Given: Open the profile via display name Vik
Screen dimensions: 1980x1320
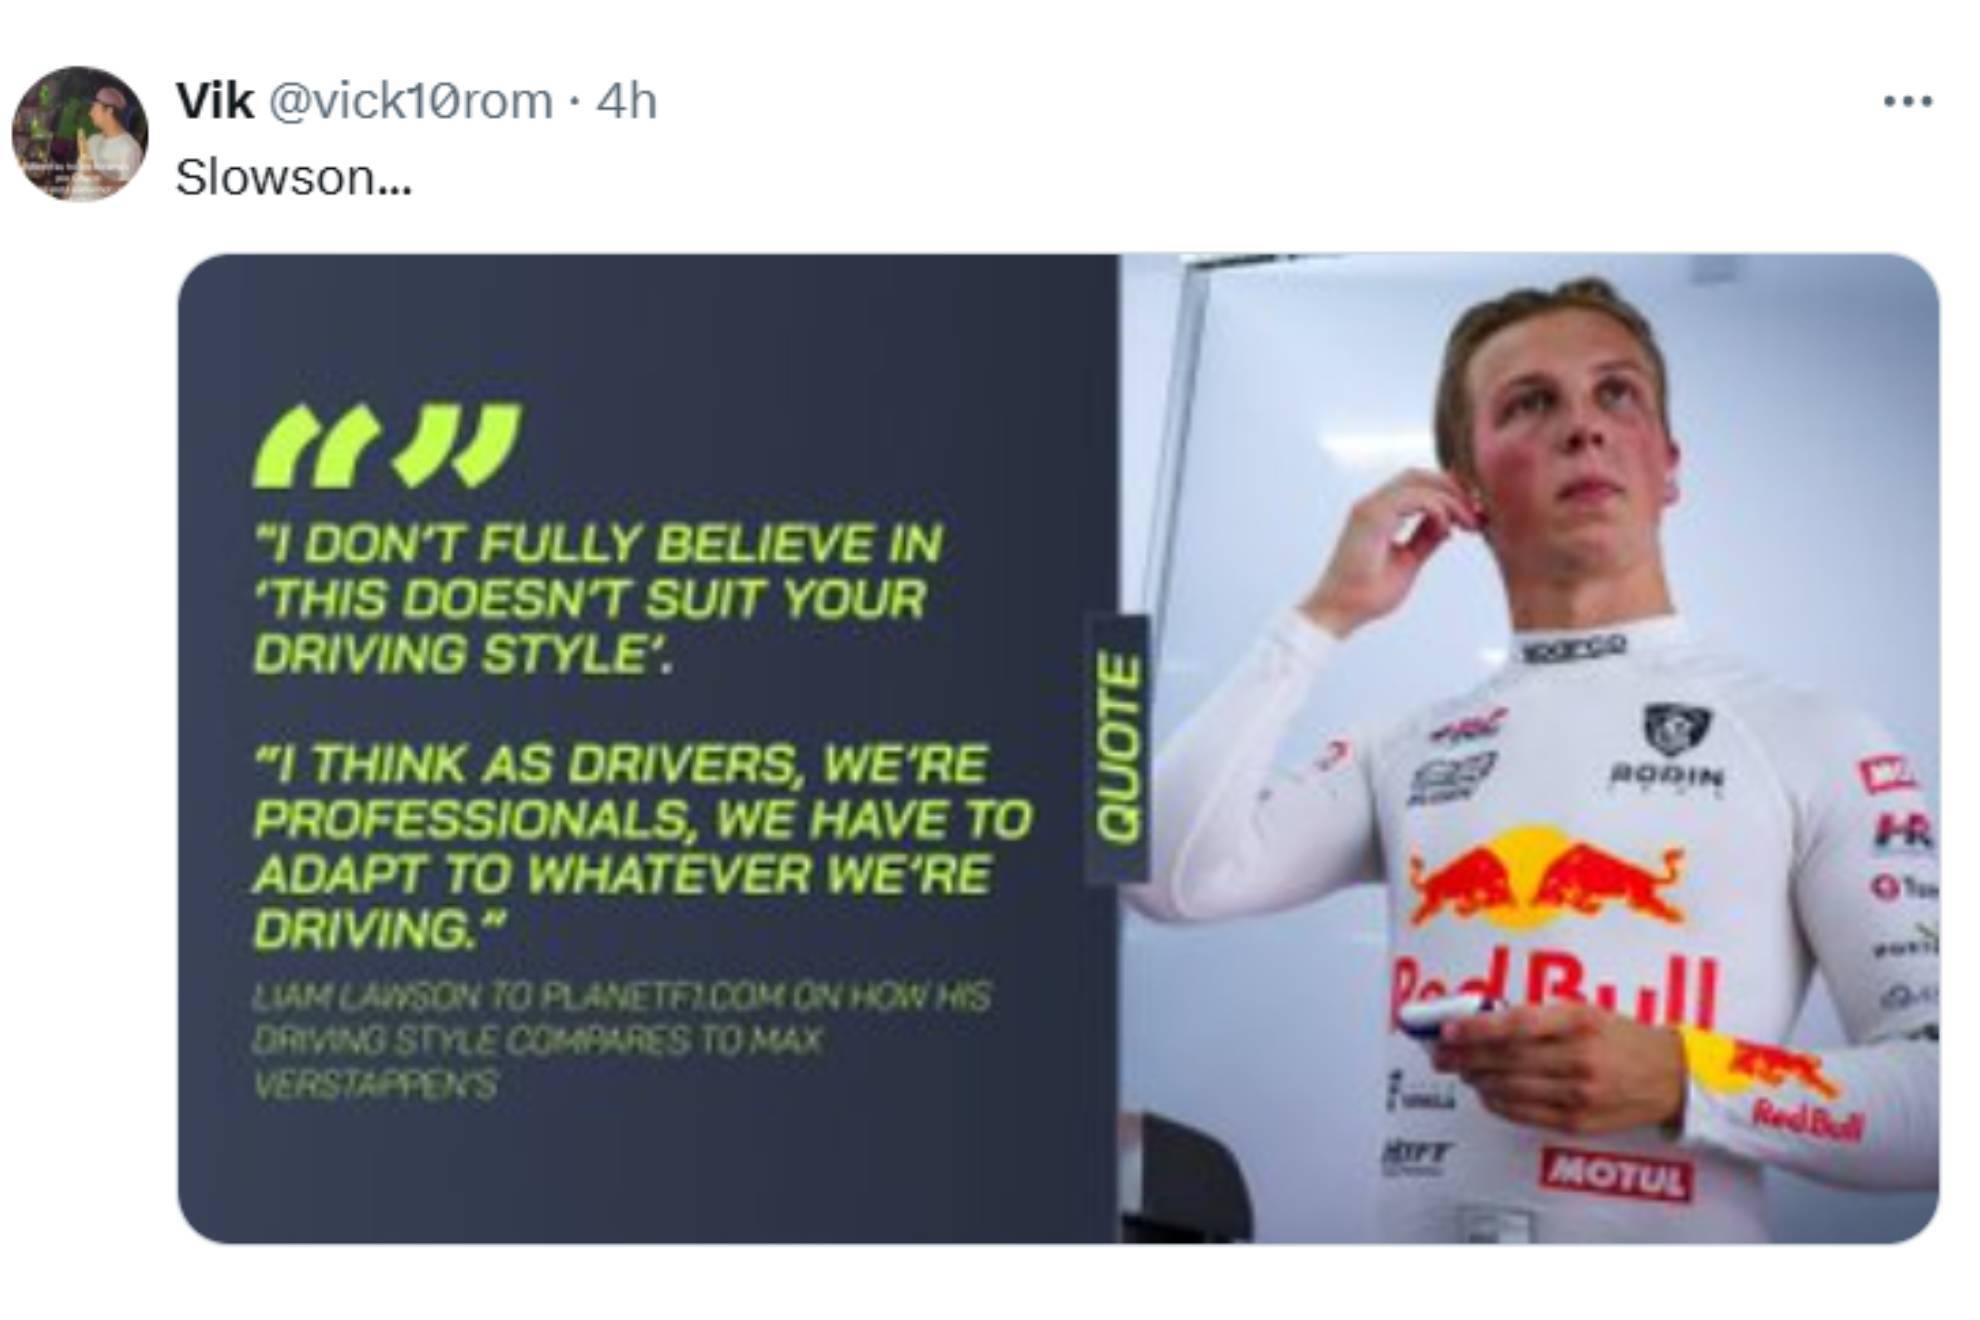Looking at the screenshot, I should (214, 101).
